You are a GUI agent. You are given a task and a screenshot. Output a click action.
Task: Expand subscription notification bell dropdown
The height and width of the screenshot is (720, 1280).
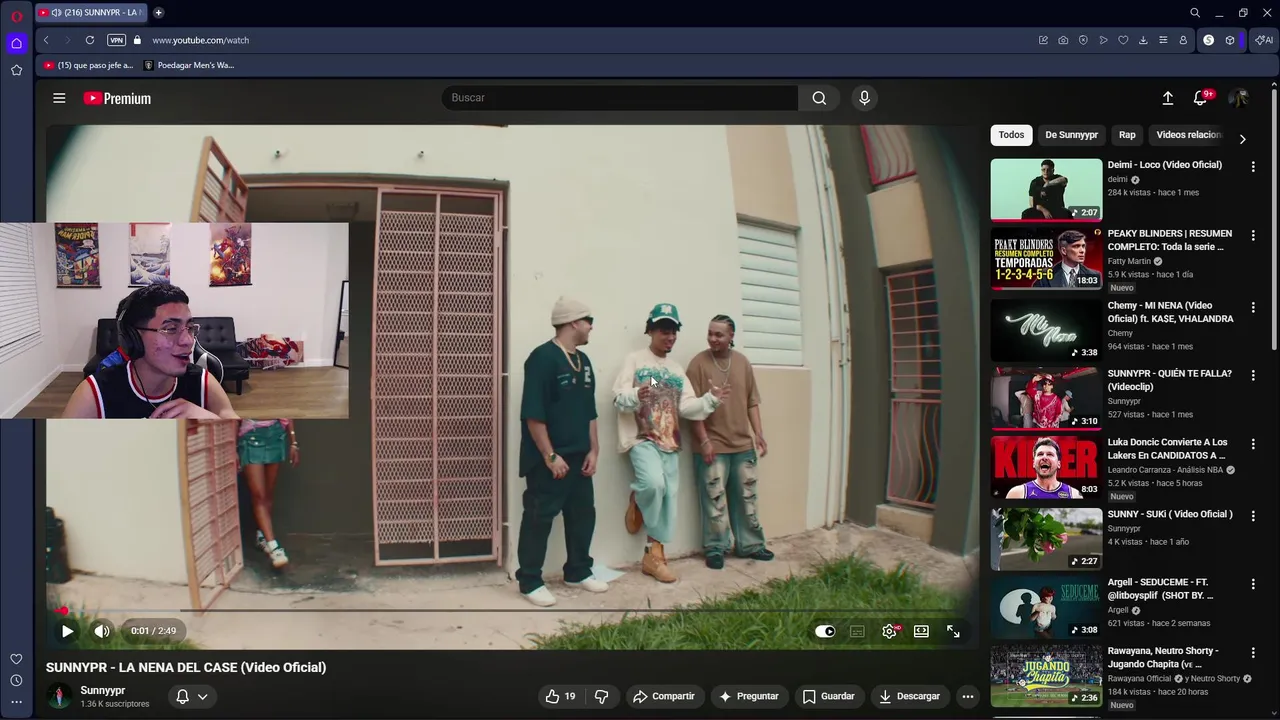coord(192,697)
